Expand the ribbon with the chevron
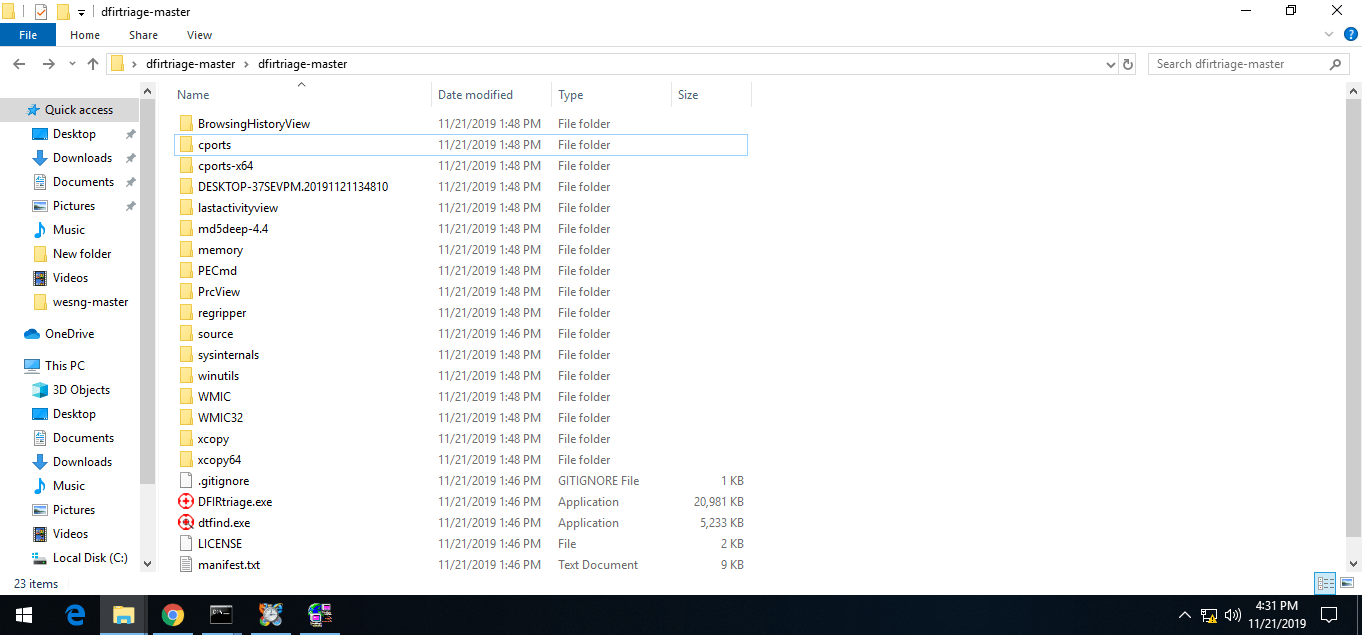The width and height of the screenshot is (1362, 635). tap(1329, 34)
